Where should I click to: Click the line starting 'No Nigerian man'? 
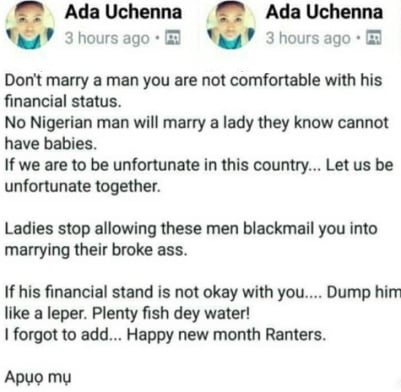tap(197, 123)
